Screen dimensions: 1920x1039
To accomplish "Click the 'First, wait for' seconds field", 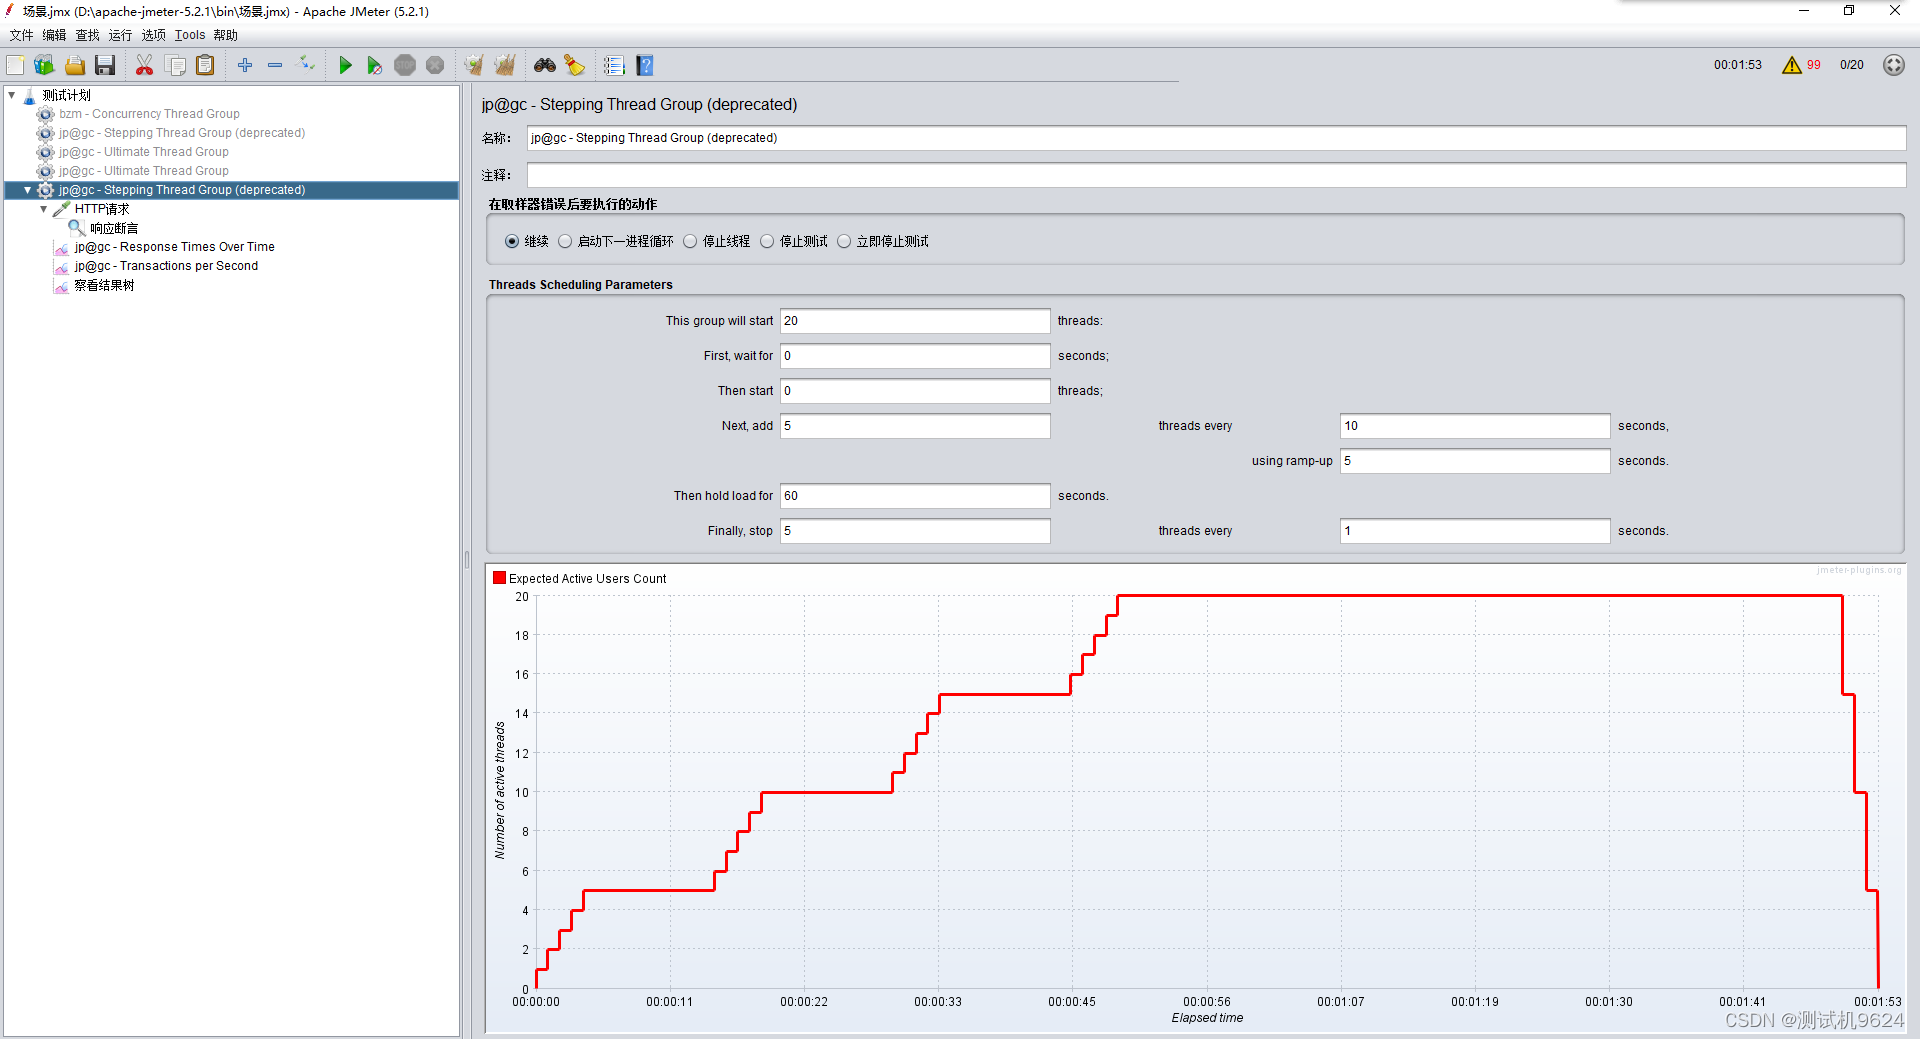I will tap(915, 356).
